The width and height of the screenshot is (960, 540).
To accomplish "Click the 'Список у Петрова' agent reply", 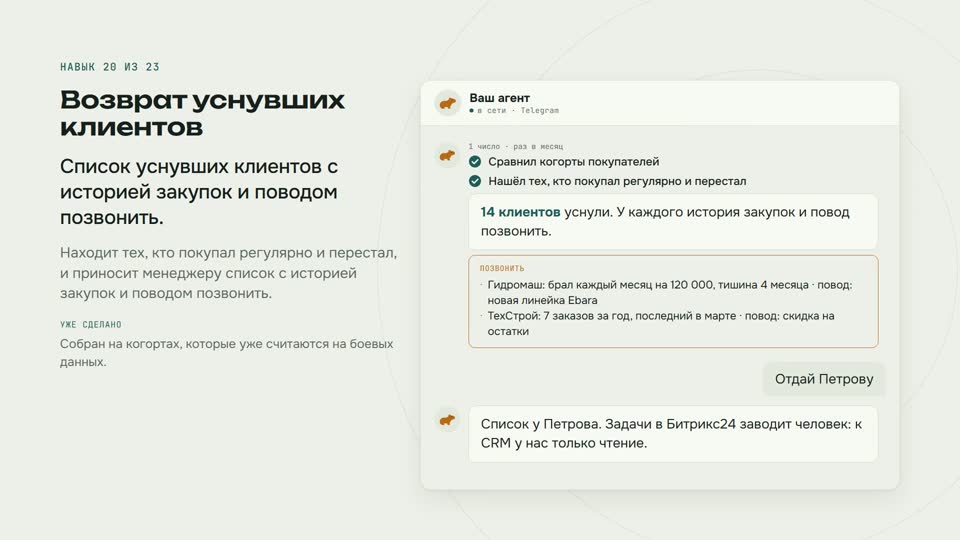I will (x=673, y=433).
